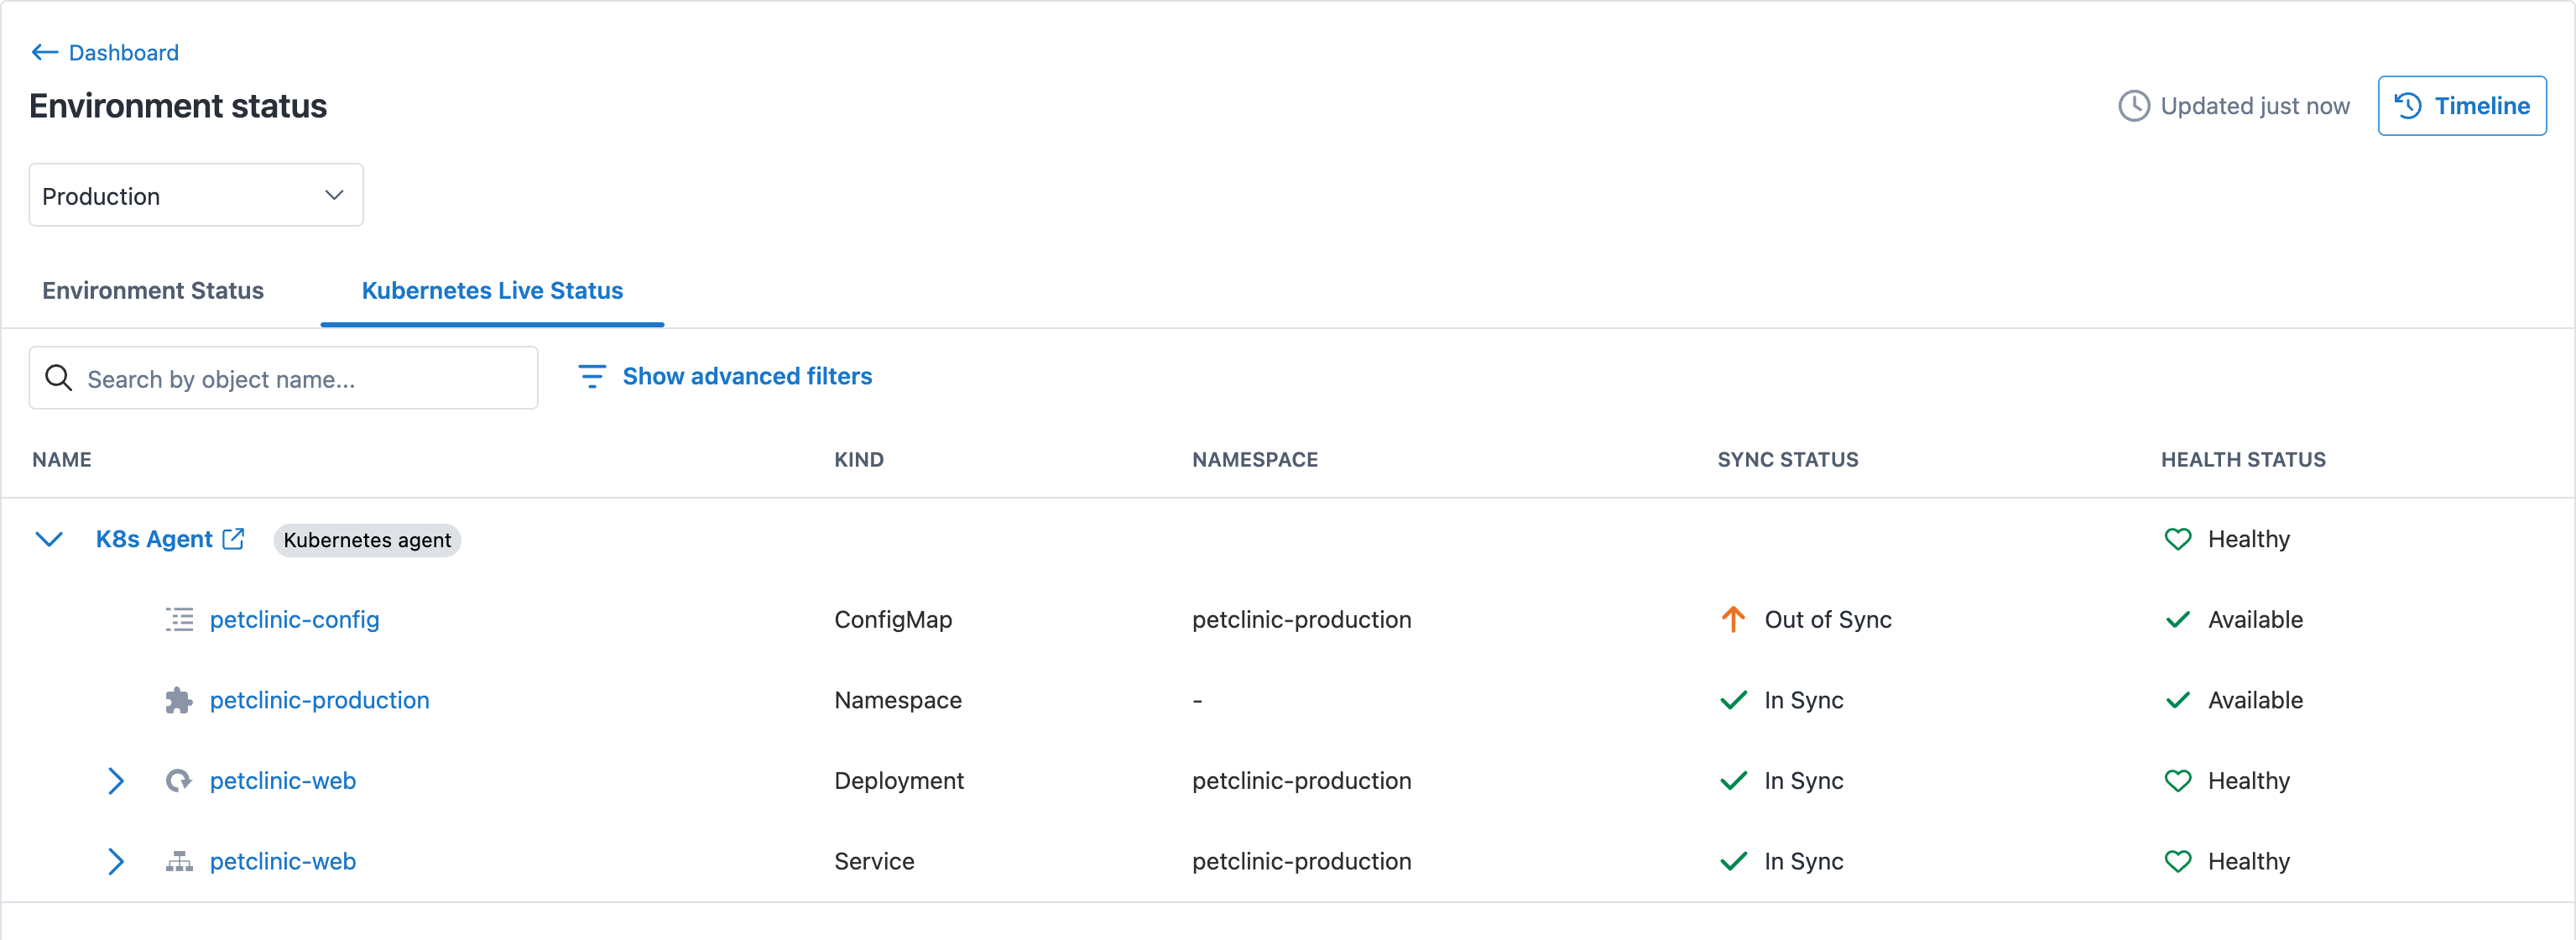
Task: Click the Service network icon for petclinic-web
Action: pos(179,861)
